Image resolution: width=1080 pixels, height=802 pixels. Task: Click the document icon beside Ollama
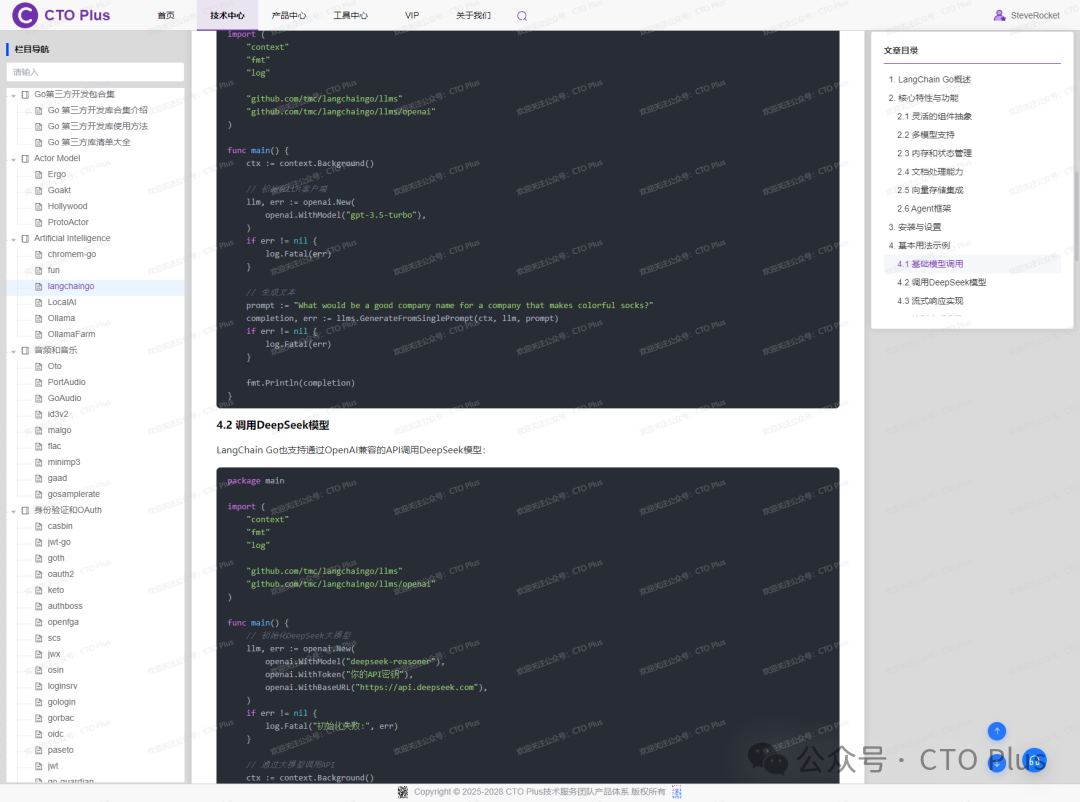click(x=39, y=318)
